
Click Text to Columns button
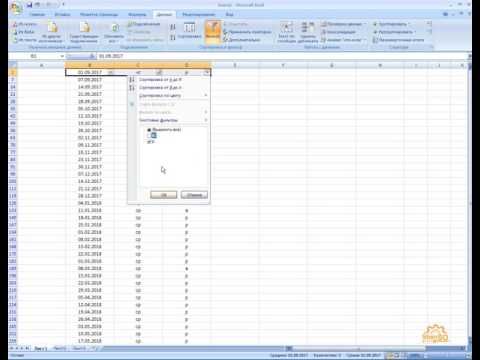point(286,32)
